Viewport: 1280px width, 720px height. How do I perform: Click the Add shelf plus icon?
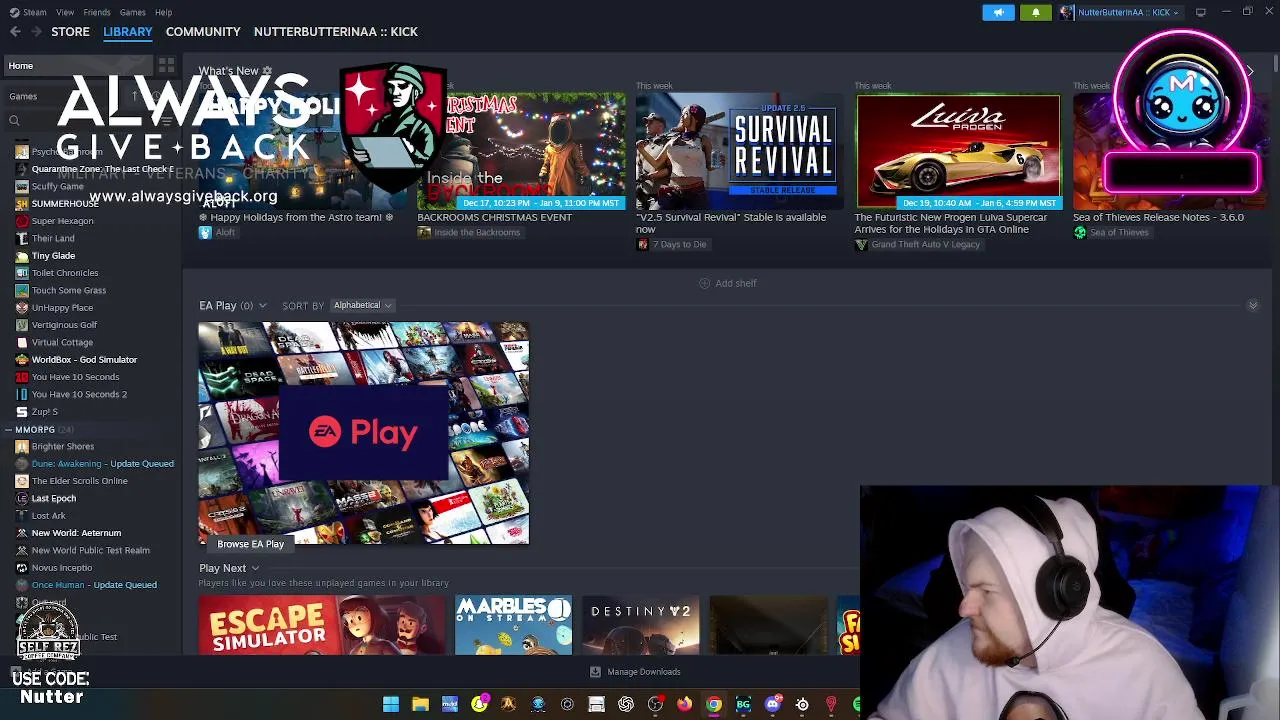(704, 283)
